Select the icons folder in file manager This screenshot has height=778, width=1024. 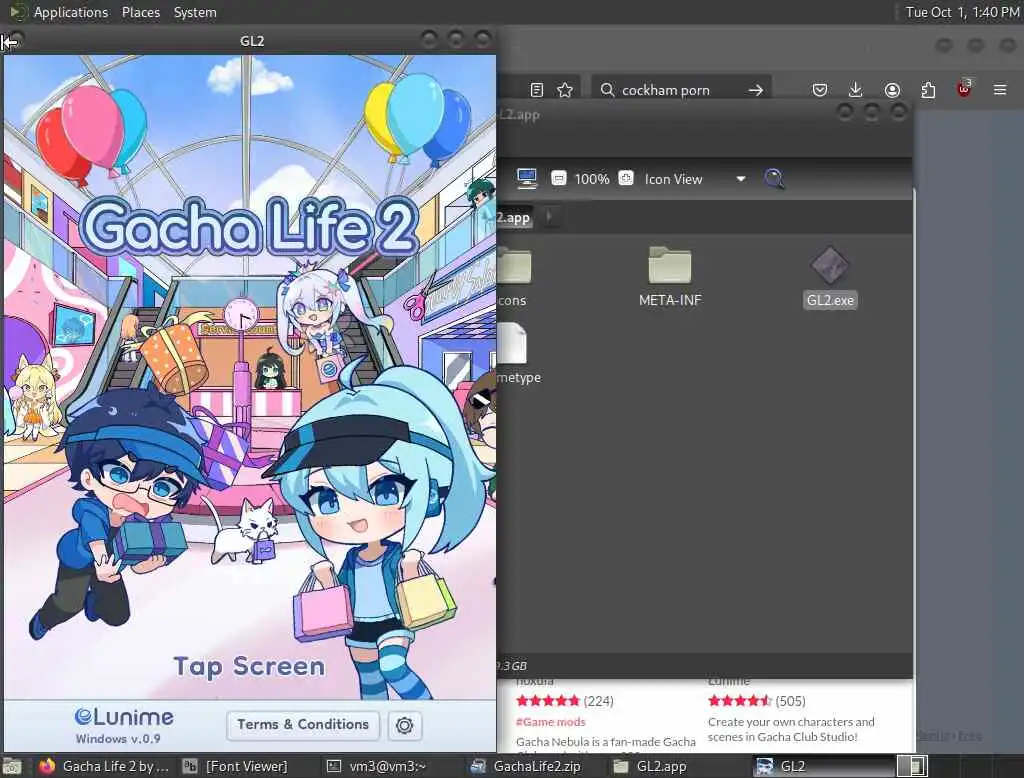[x=513, y=276]
